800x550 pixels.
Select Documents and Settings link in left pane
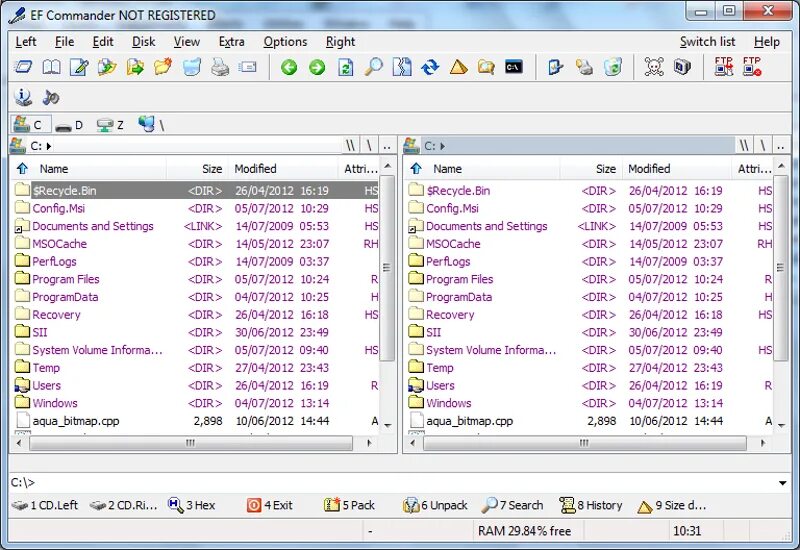click(195, 226)
